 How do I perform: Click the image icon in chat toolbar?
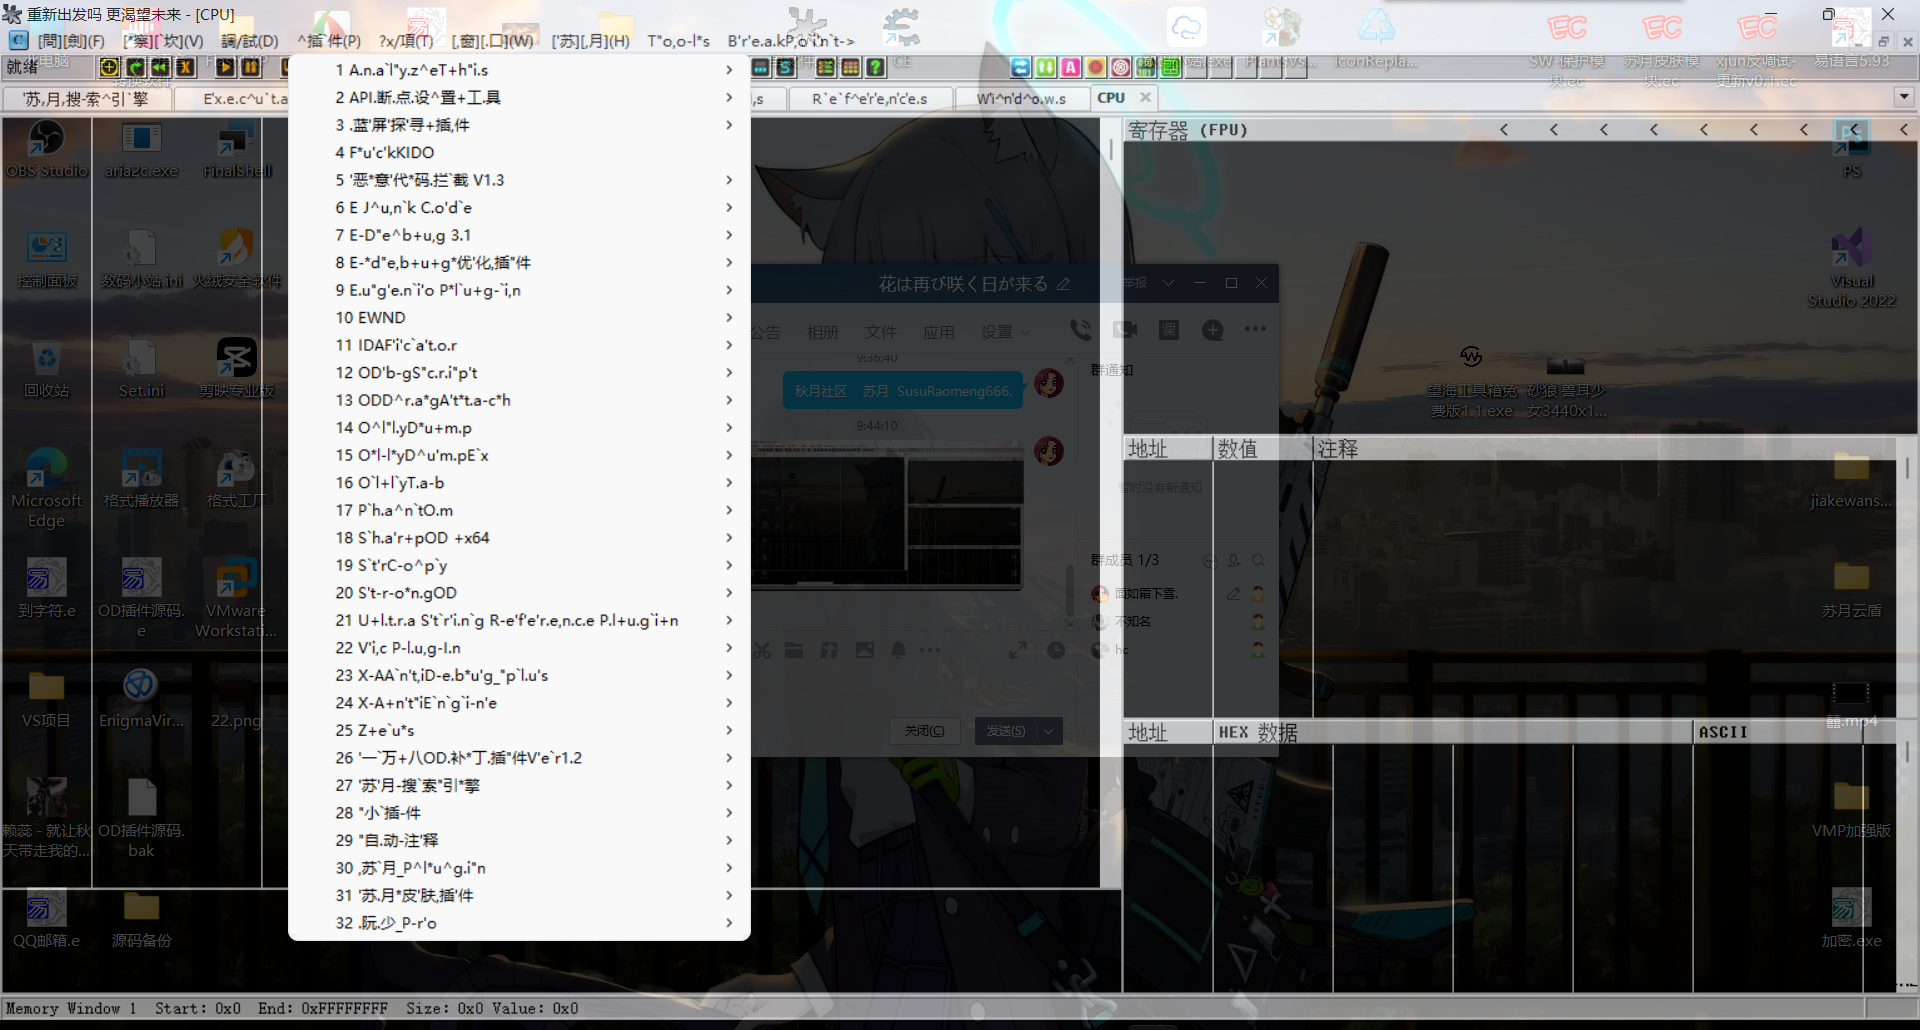click(865, 650)
